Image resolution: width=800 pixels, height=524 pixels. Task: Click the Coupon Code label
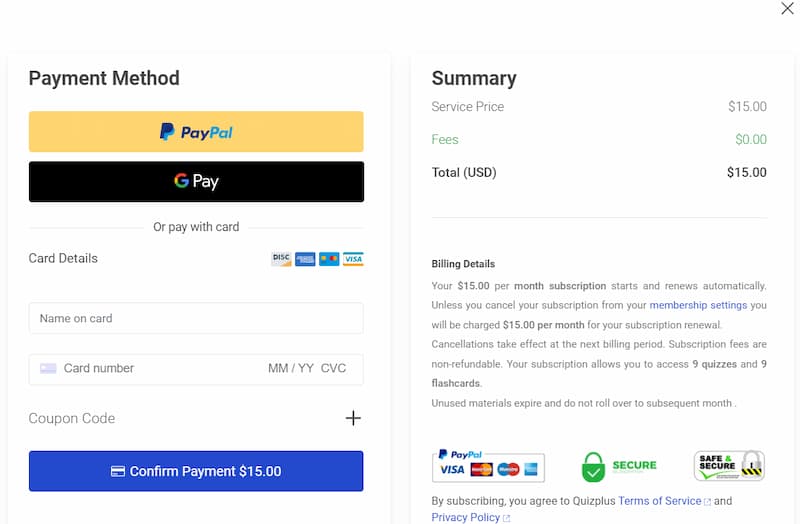pyautogui.click(x=71, y=418)
